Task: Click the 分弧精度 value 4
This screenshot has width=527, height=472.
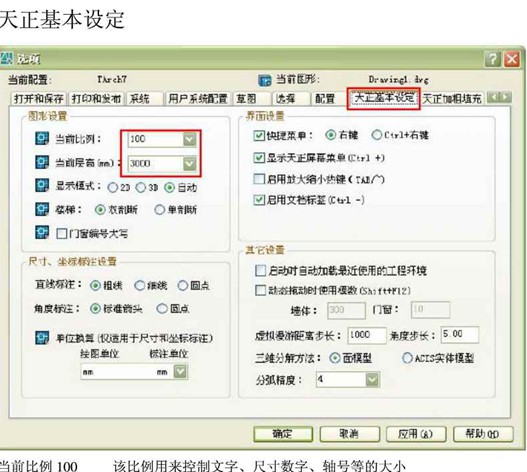Action: pyautogui.click(x=320, y=379)
